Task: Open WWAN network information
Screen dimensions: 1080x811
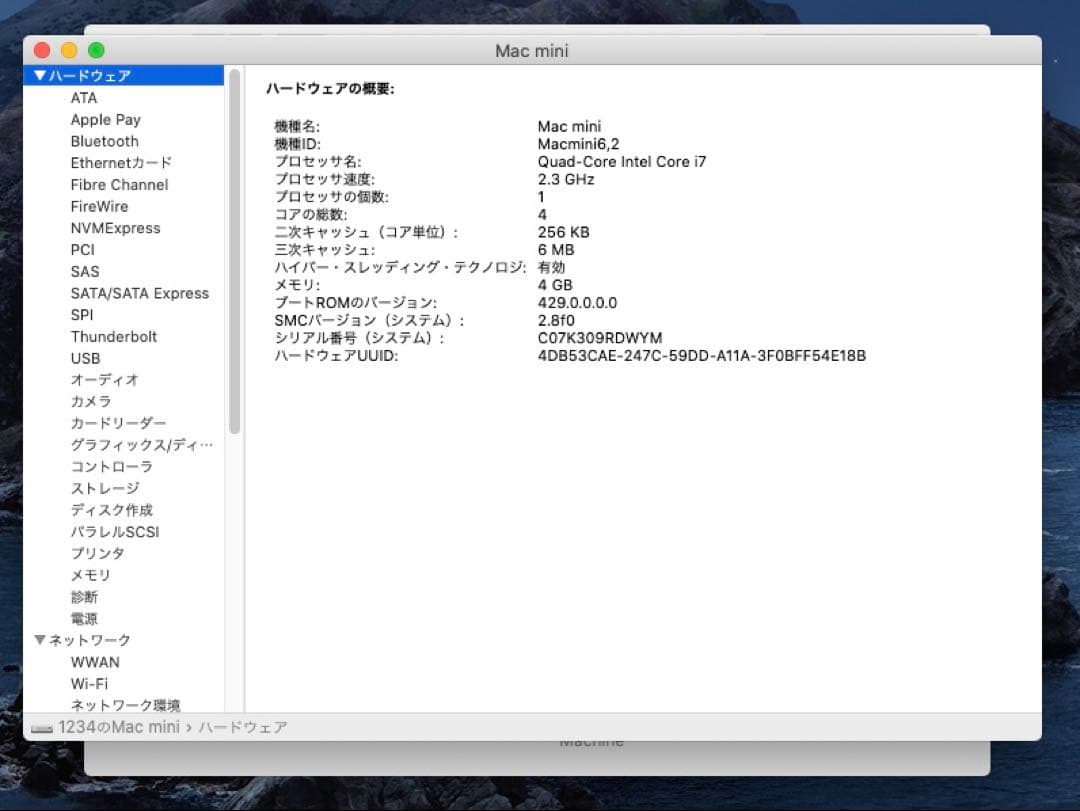Action: [95, 662]
